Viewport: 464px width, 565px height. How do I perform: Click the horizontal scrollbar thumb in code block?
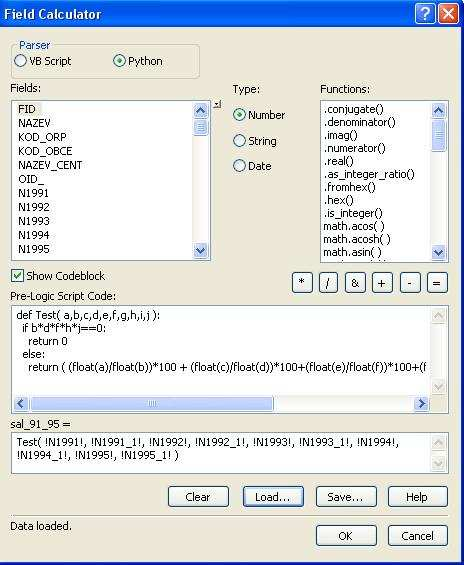tap(152, 403)
